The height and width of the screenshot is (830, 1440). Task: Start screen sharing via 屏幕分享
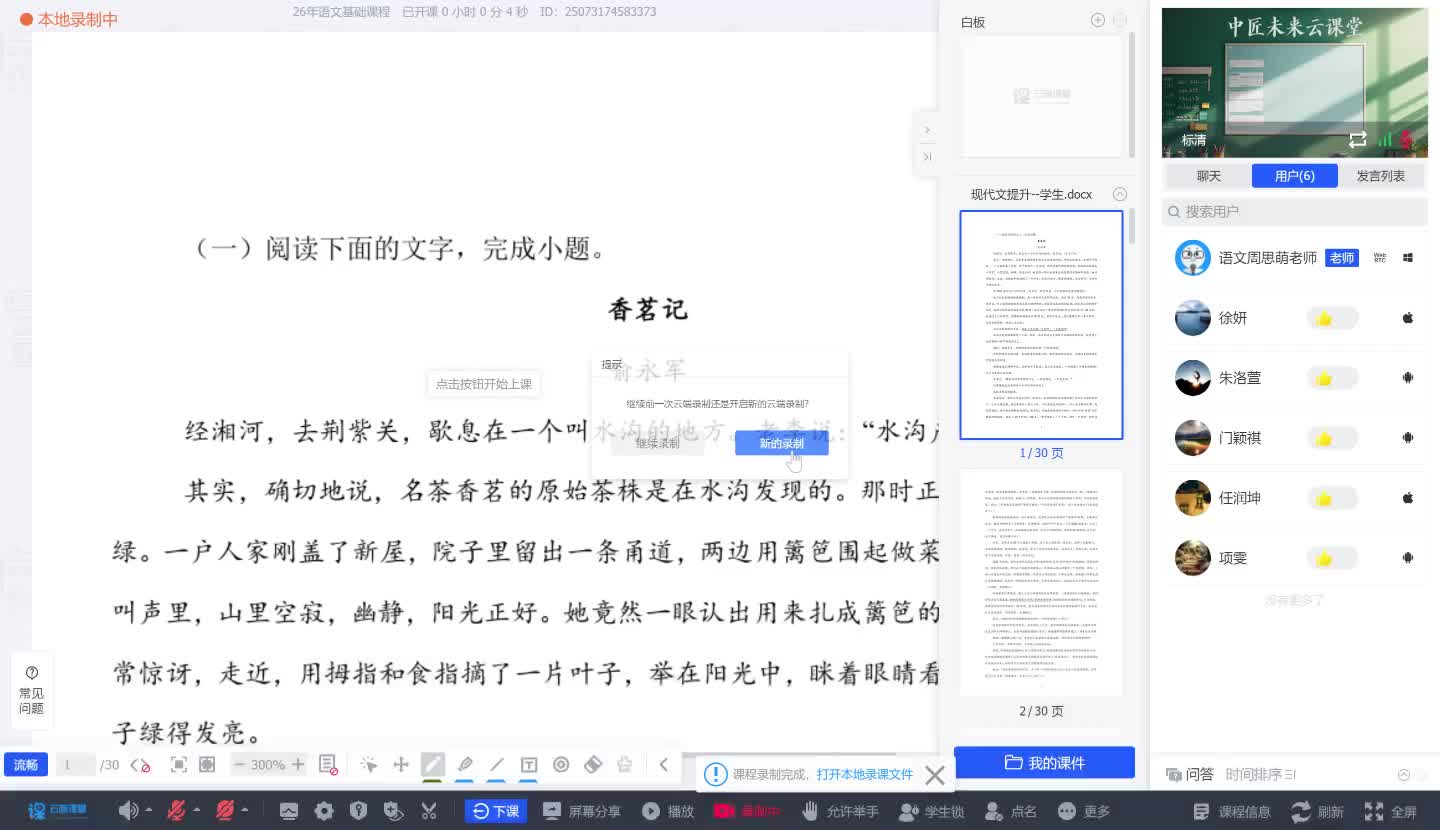tap(582, 811)
